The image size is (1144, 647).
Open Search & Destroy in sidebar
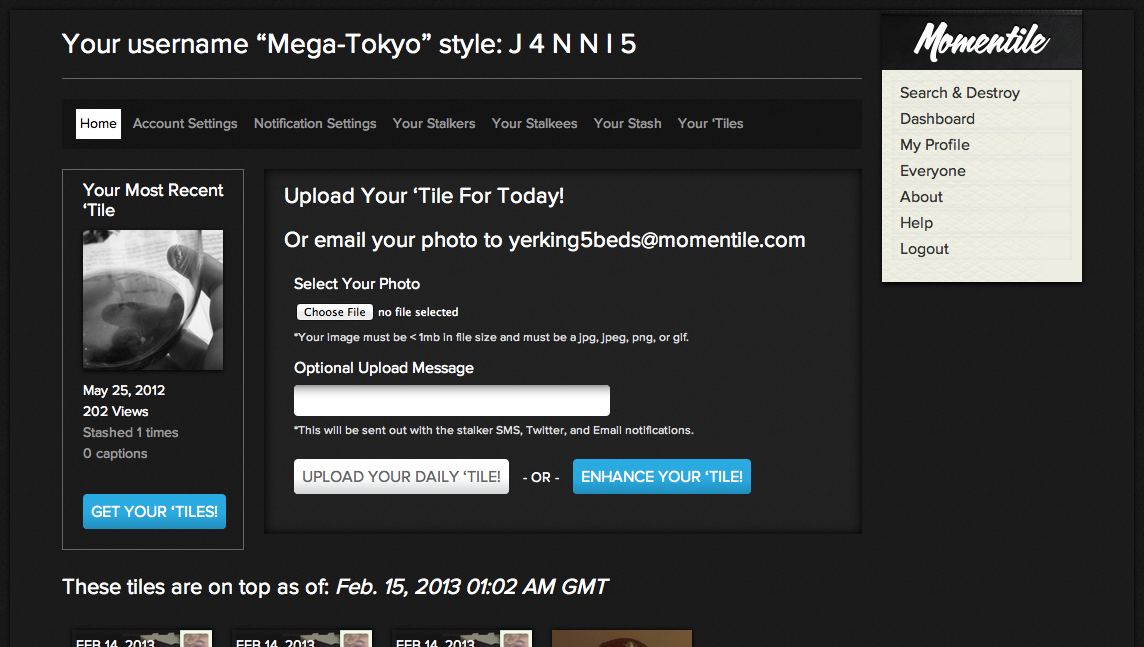[x=959, y=93]
